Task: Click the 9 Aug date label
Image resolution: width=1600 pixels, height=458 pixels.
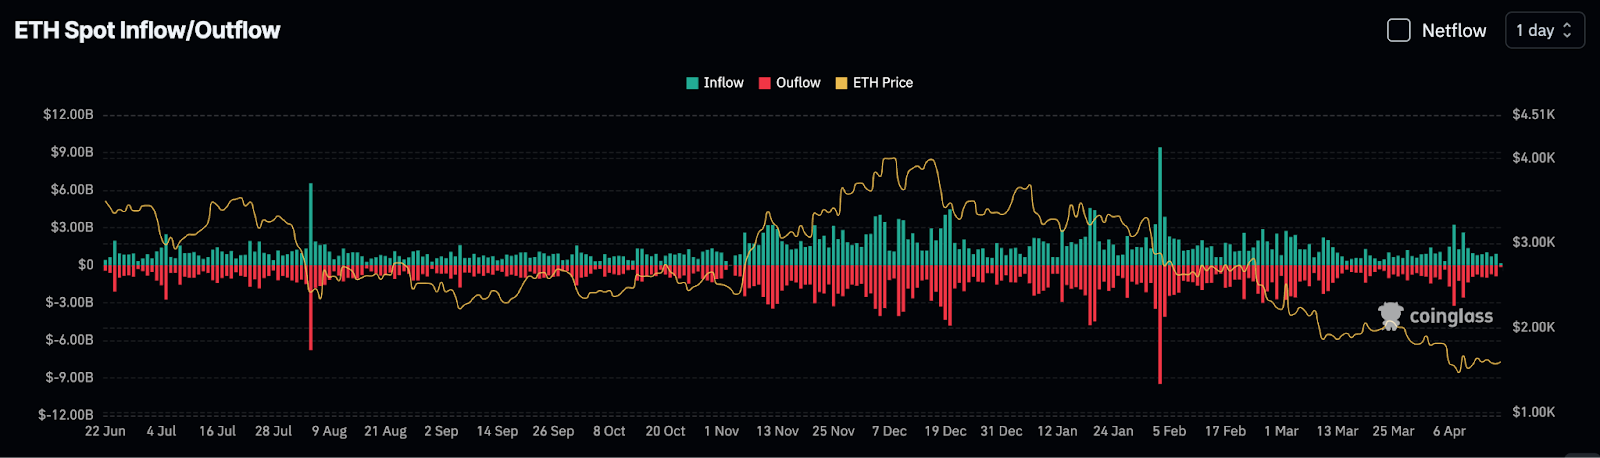Action: (x=329, y=431)
